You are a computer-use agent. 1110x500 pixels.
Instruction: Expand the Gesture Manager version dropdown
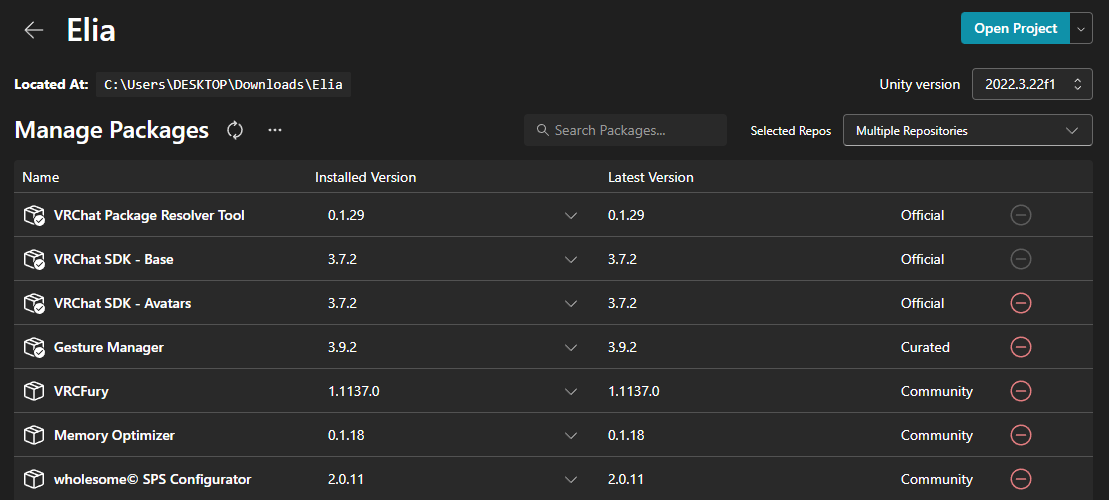point(571,347)
